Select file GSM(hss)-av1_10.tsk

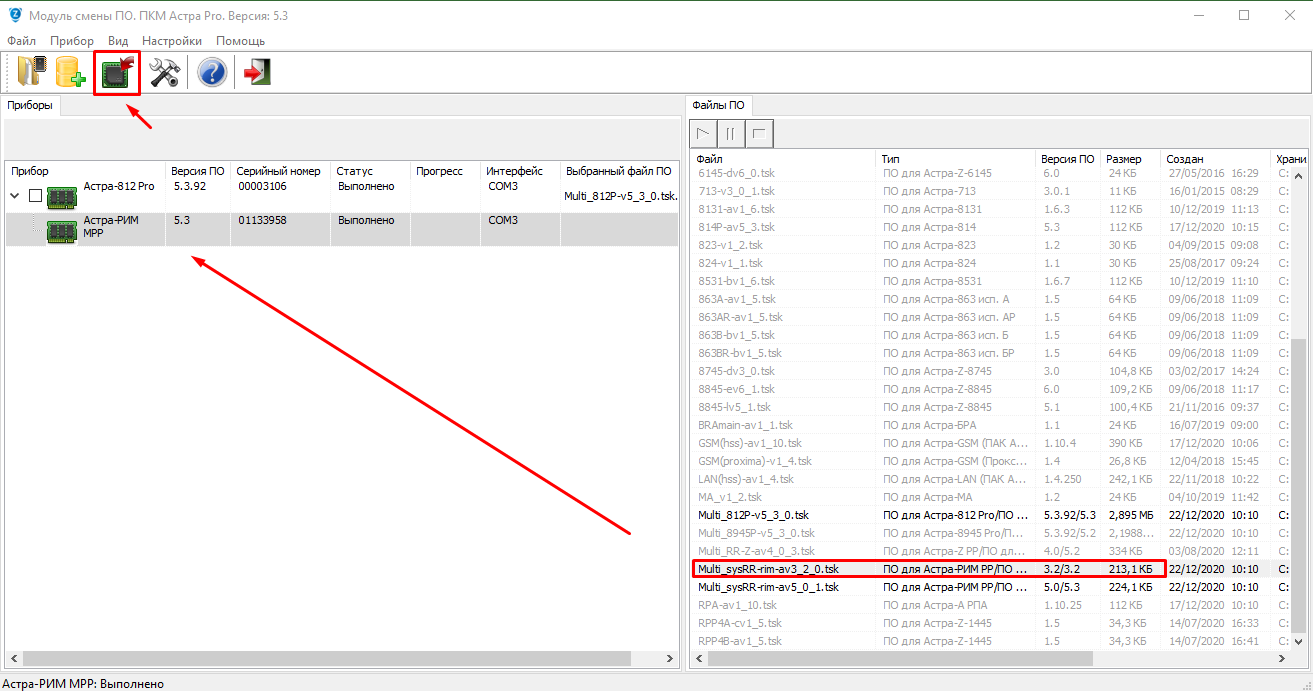pyautogui.click(x=749, y=443)
